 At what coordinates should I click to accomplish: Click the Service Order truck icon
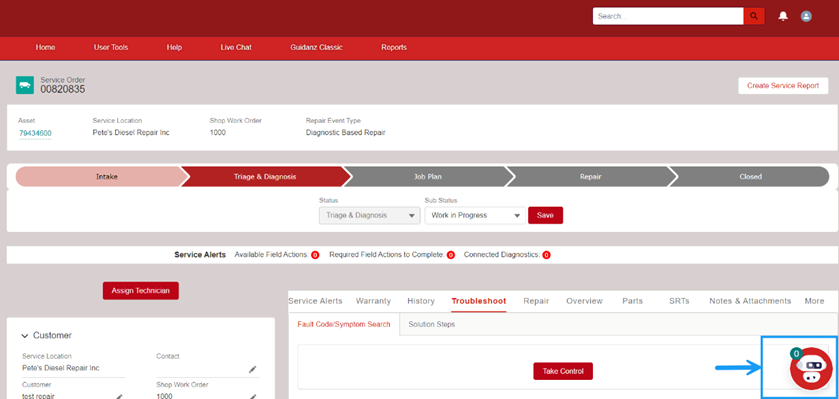[x=25, y=85]
